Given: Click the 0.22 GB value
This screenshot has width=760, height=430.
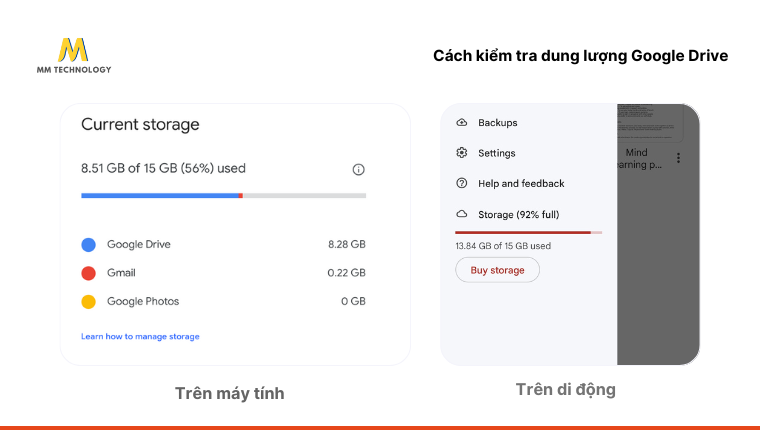Looking at the screenshot, I should click(x=346, y=273).
